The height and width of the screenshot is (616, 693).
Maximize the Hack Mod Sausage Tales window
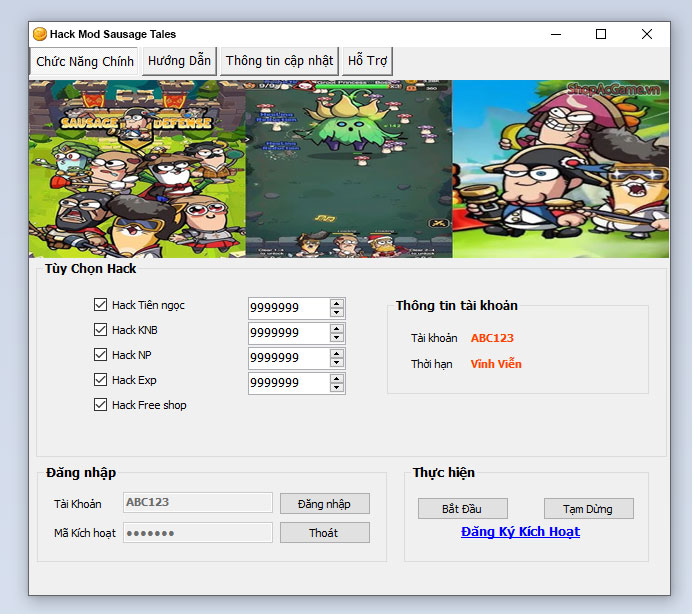(x=601, y=34)
